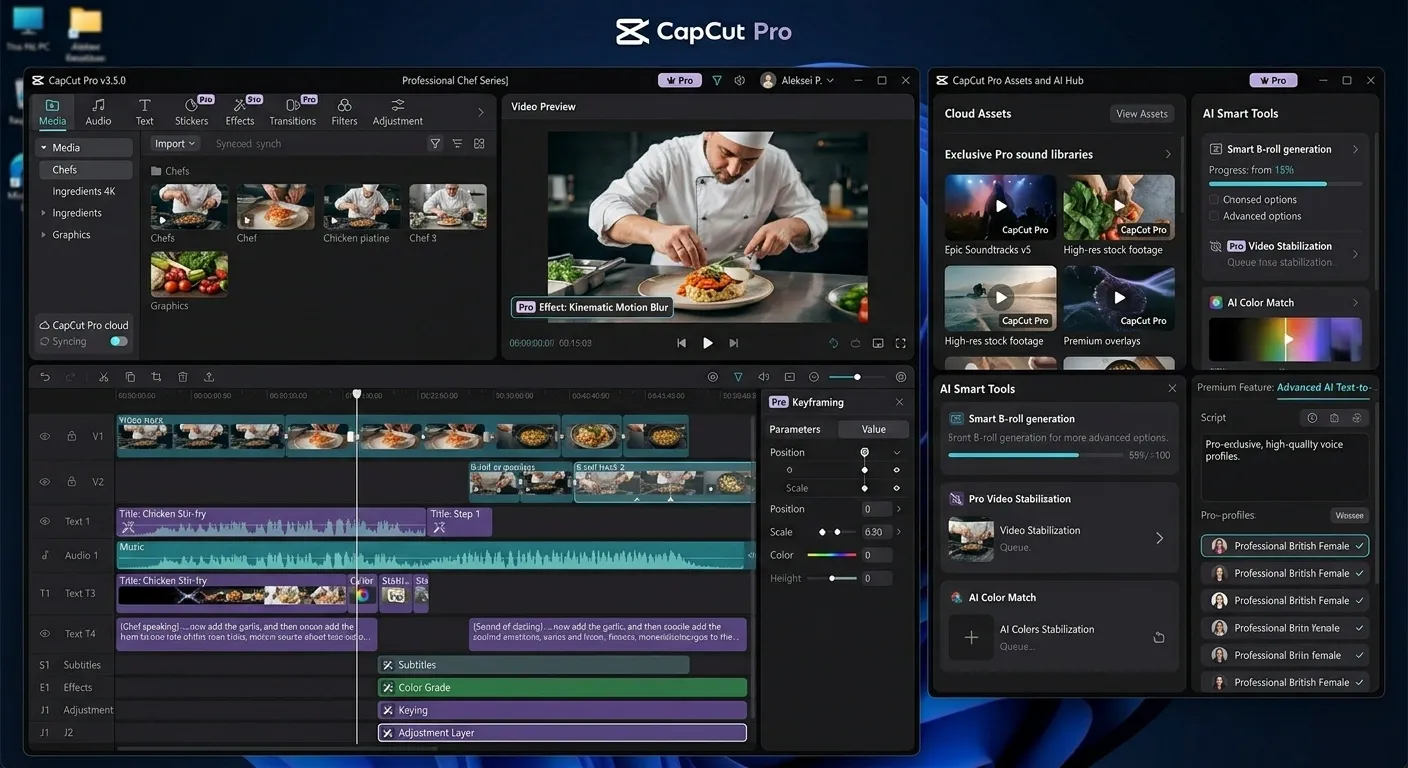Screen dimensions: 1408x768
Task: Click the speaker icon in the CapCut title bar
Action: pyautogui.click(x=740, y=80)
